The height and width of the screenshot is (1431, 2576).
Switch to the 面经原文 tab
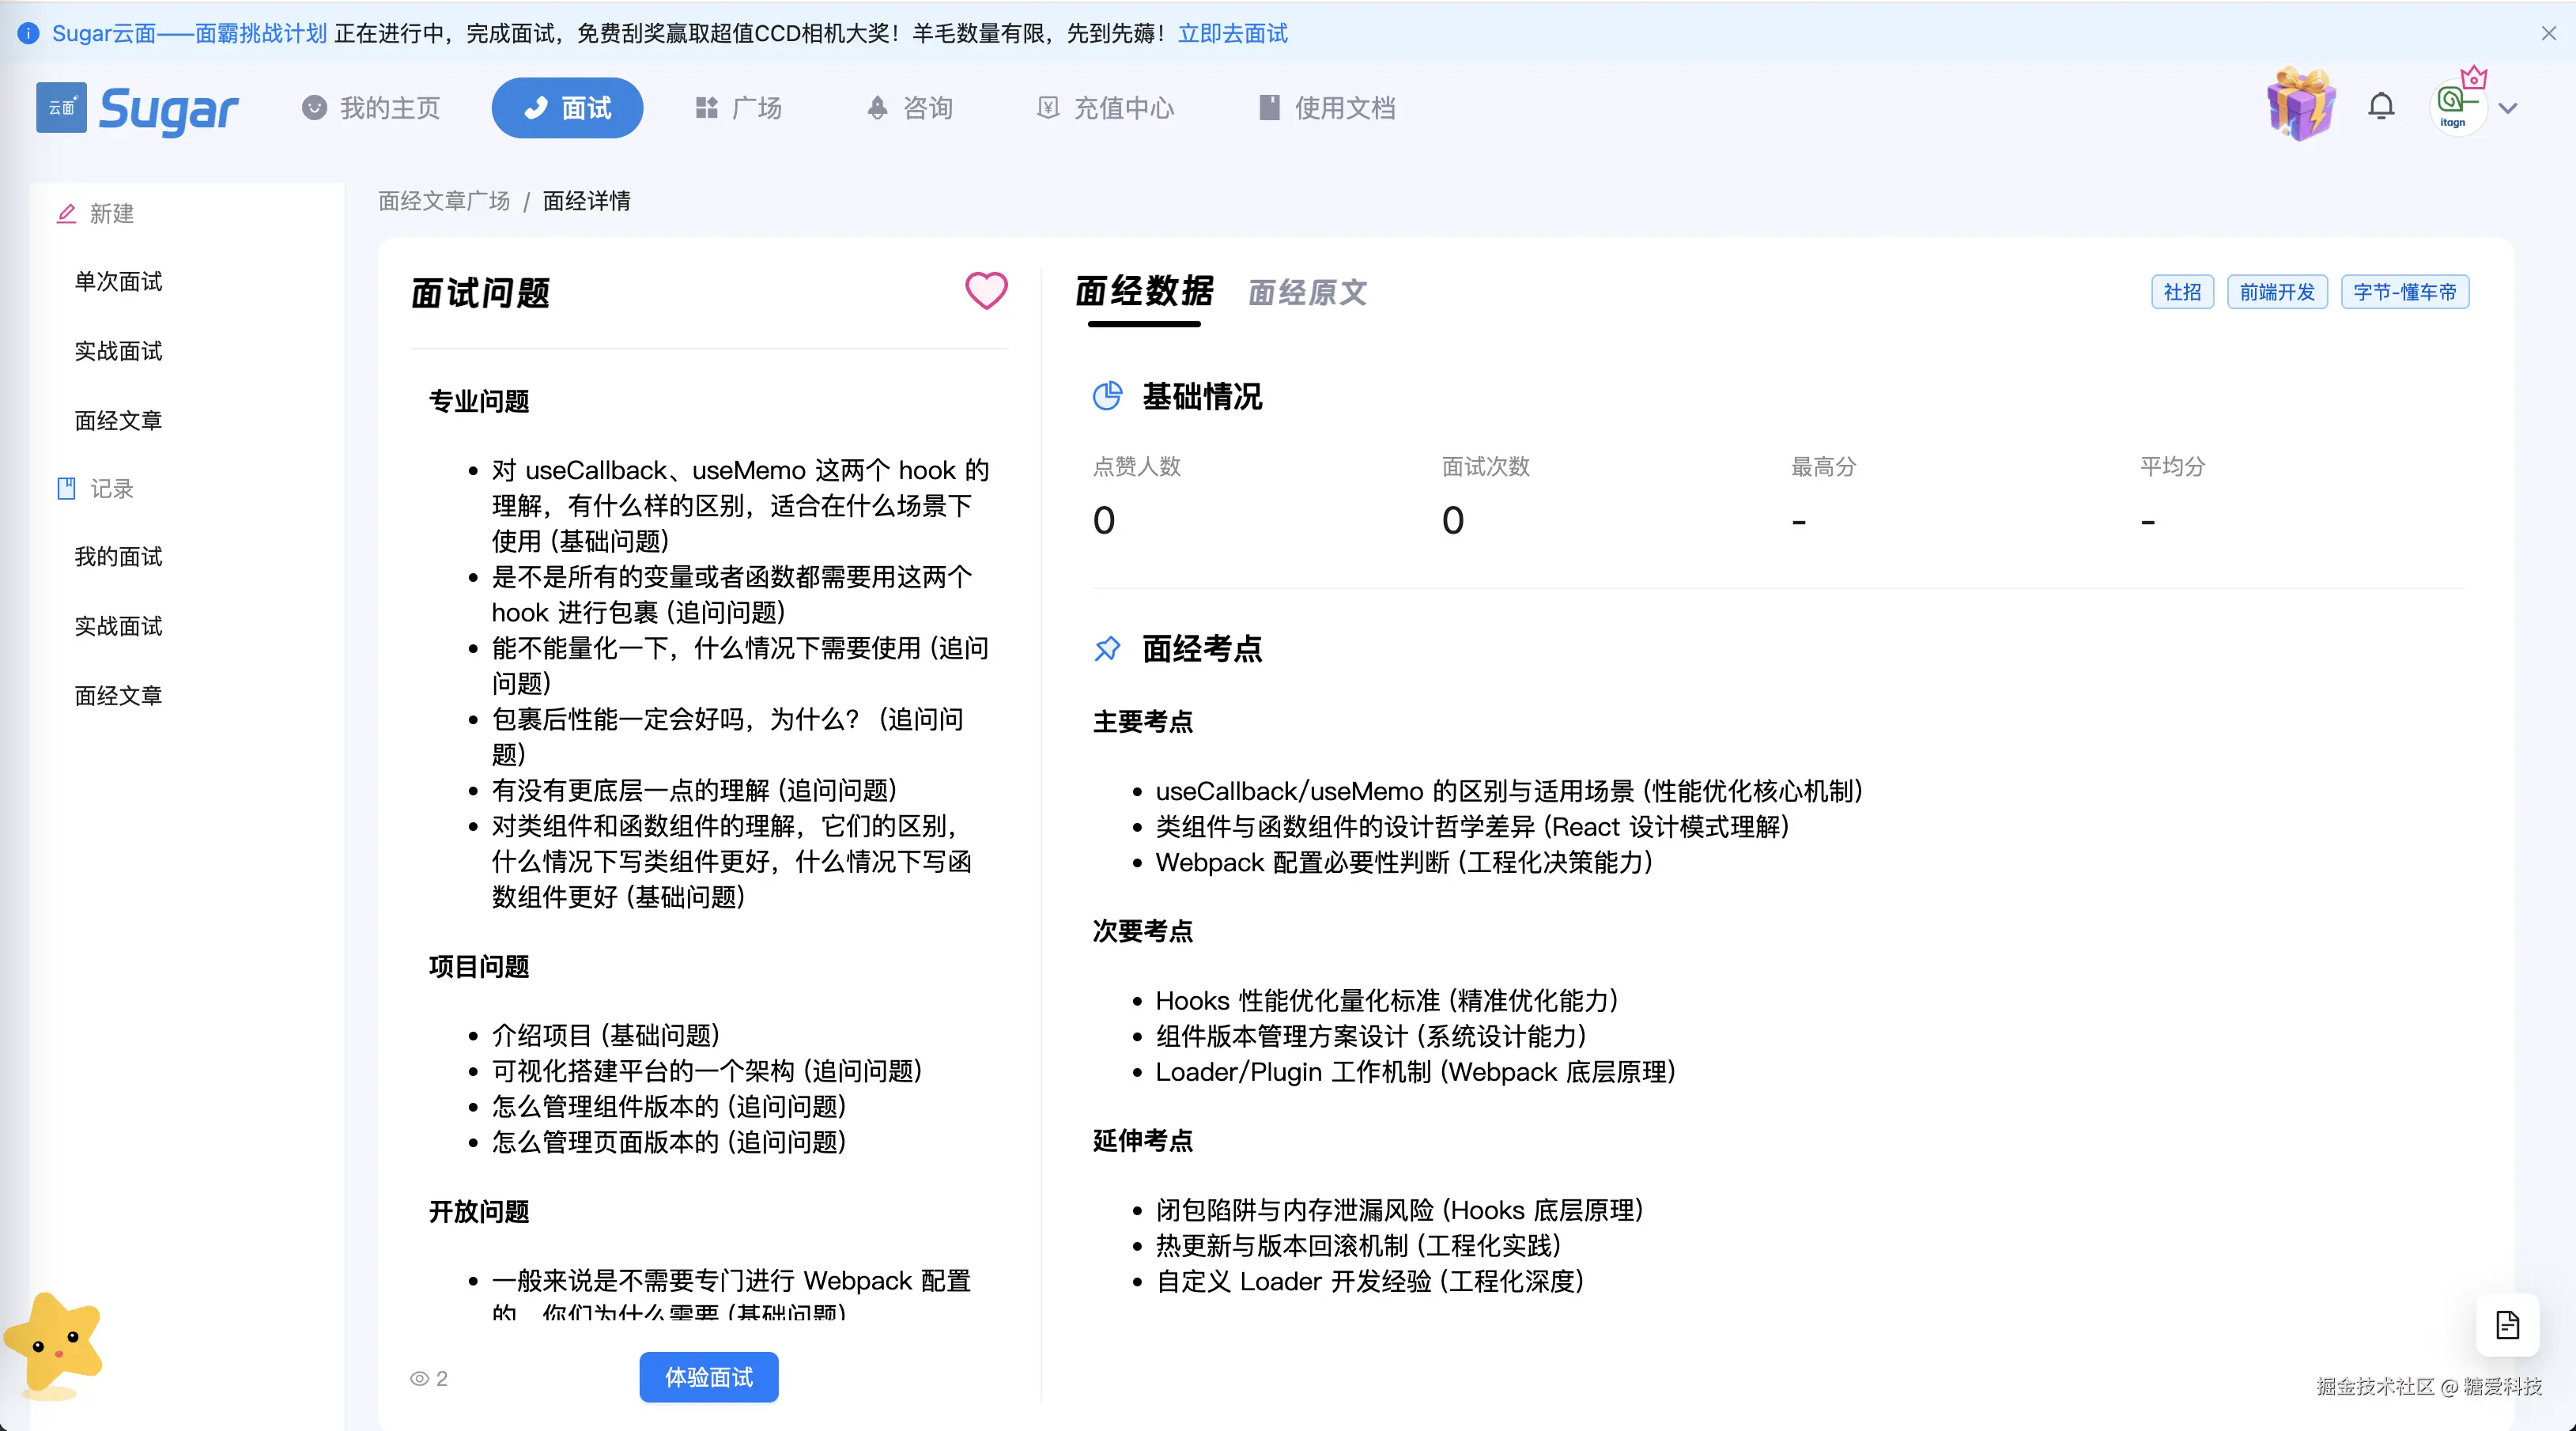point(1307,292)
